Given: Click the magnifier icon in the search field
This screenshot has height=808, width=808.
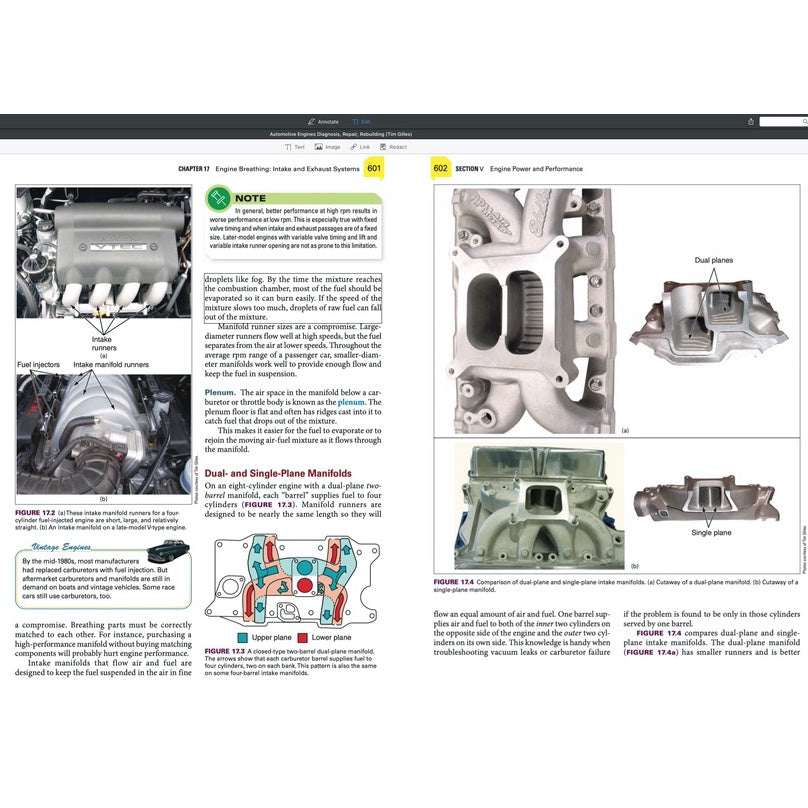Looking at the screenshot, I should [804, 121].
